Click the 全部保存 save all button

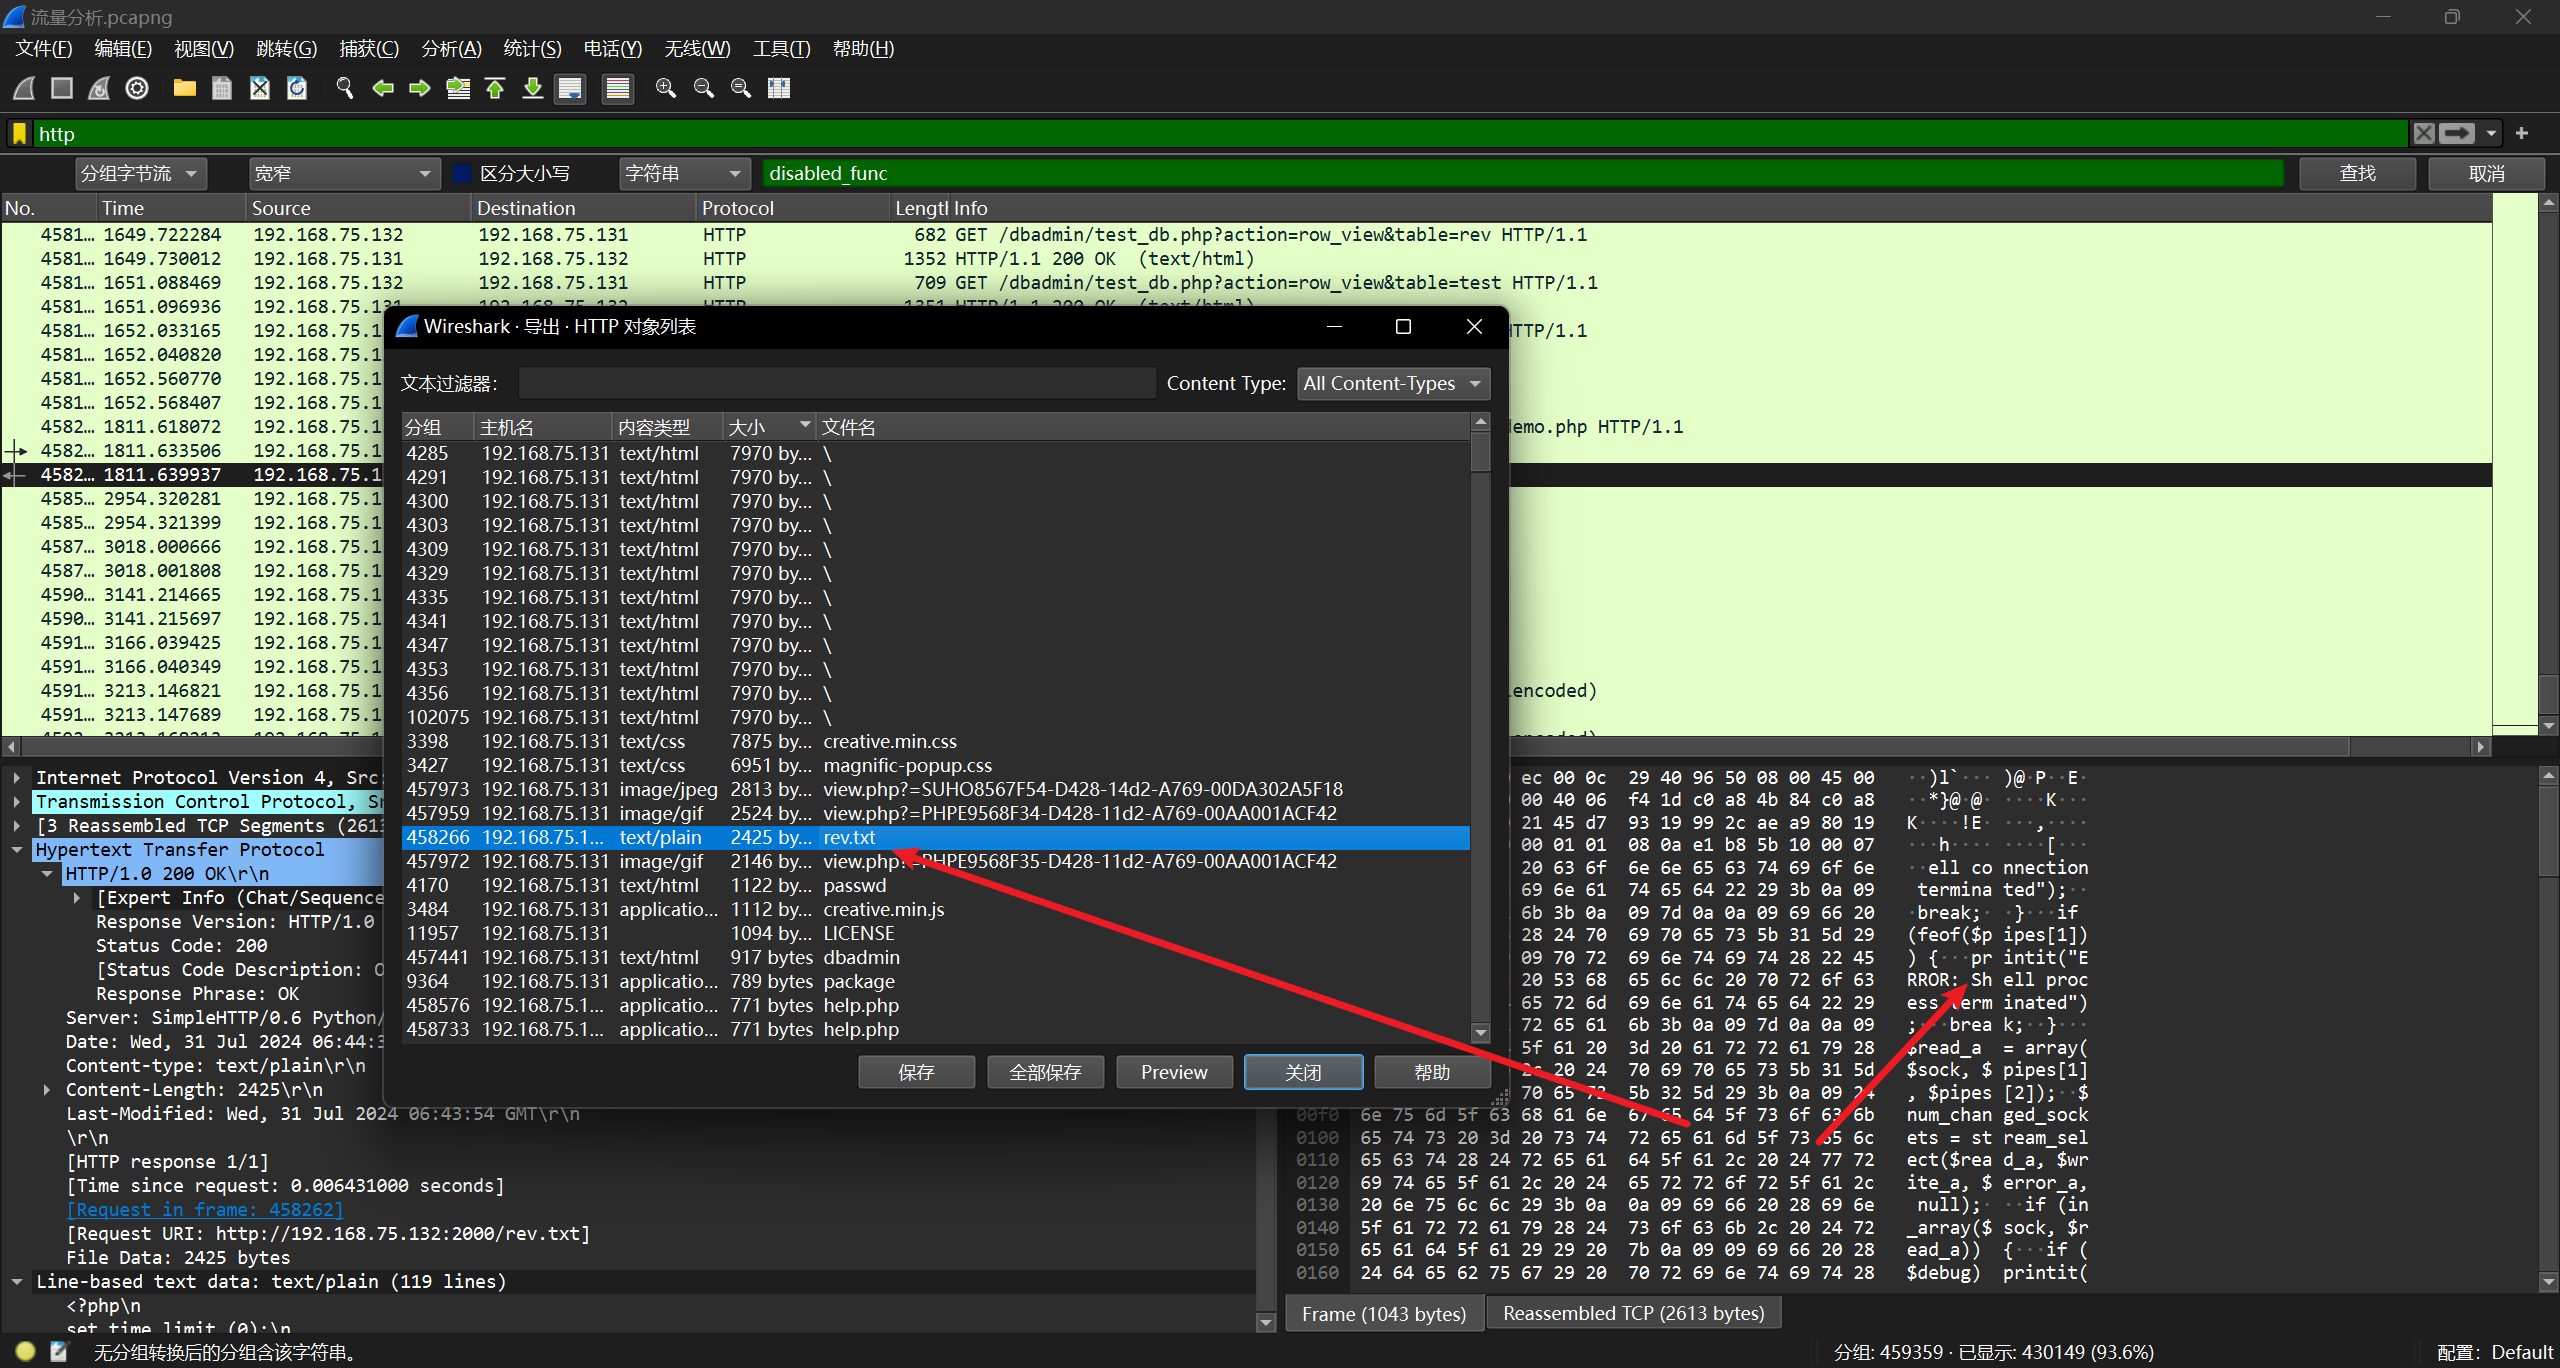click(x=1045, y=1073)
